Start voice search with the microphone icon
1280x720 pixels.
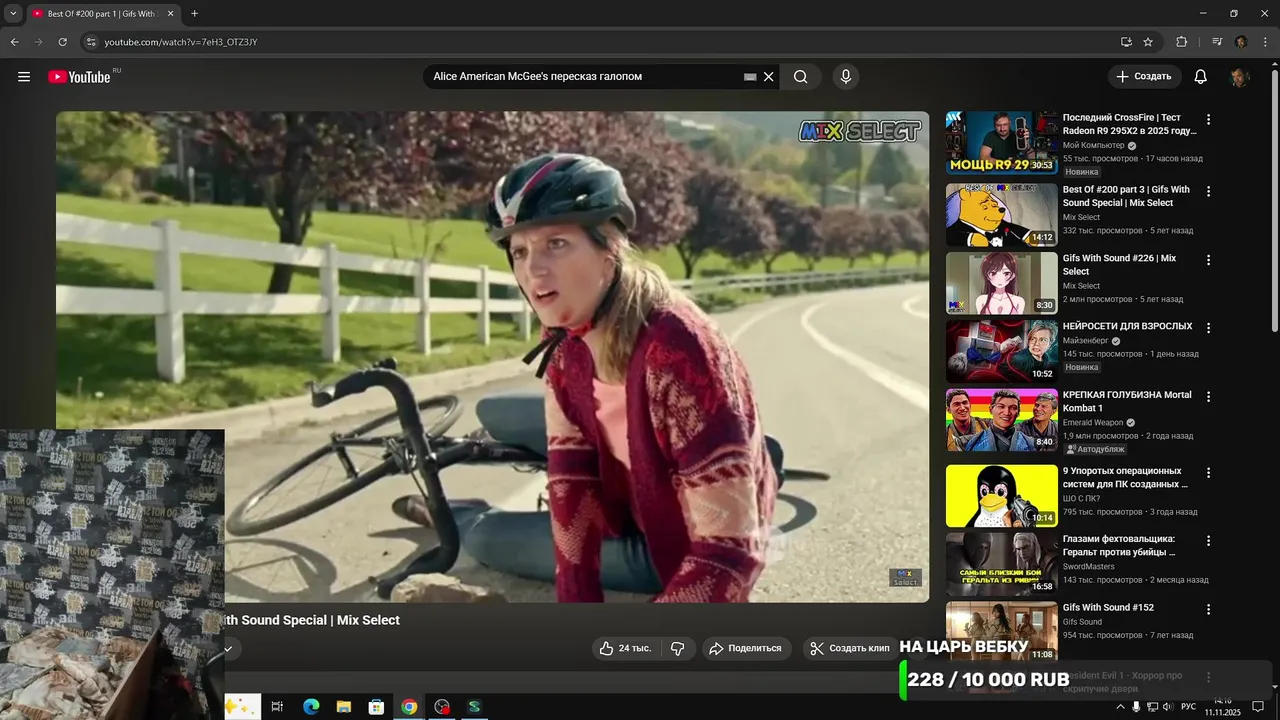[x=846, y=77]
